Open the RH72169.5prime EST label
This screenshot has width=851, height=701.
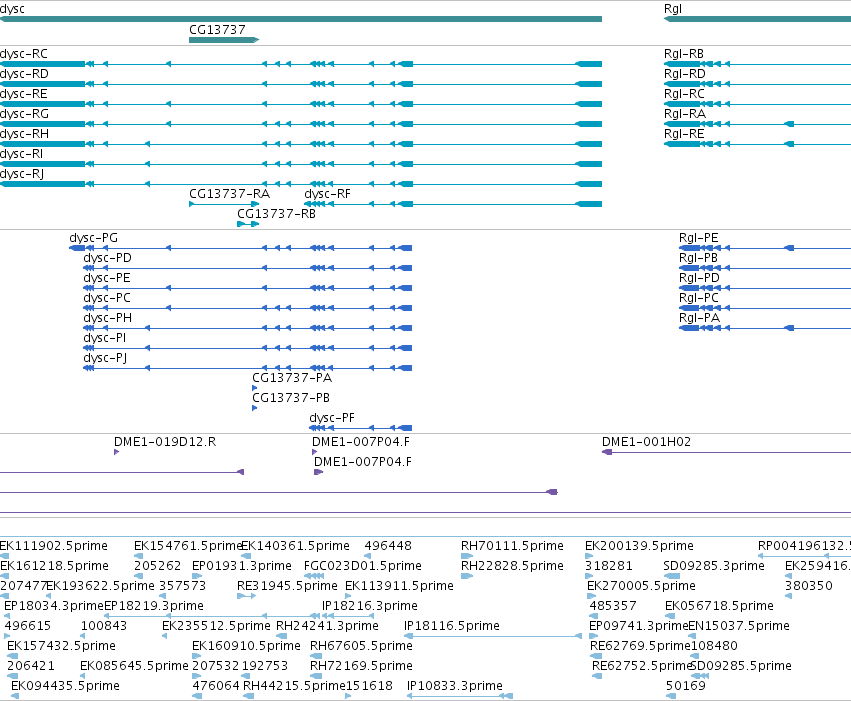pos(361,666)
